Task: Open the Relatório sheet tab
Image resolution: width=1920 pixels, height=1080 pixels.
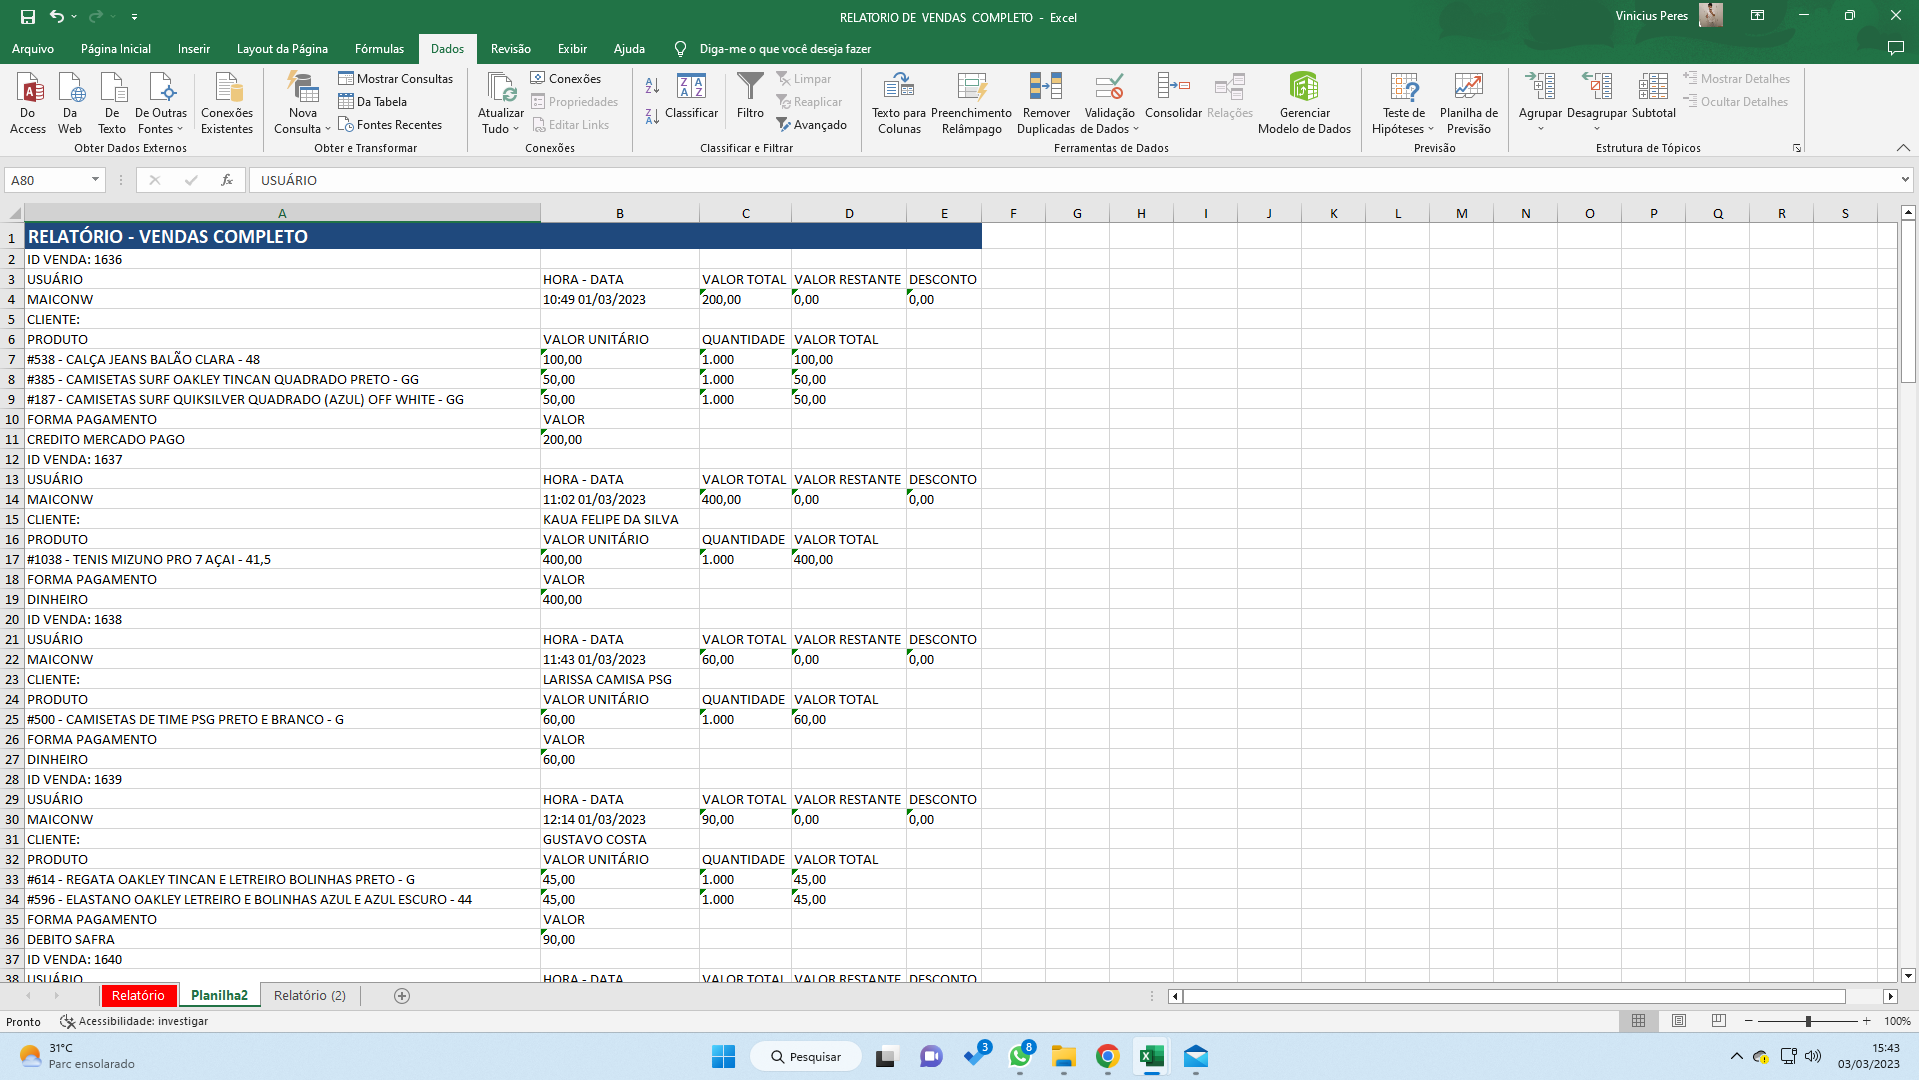Action: point(138,995)
